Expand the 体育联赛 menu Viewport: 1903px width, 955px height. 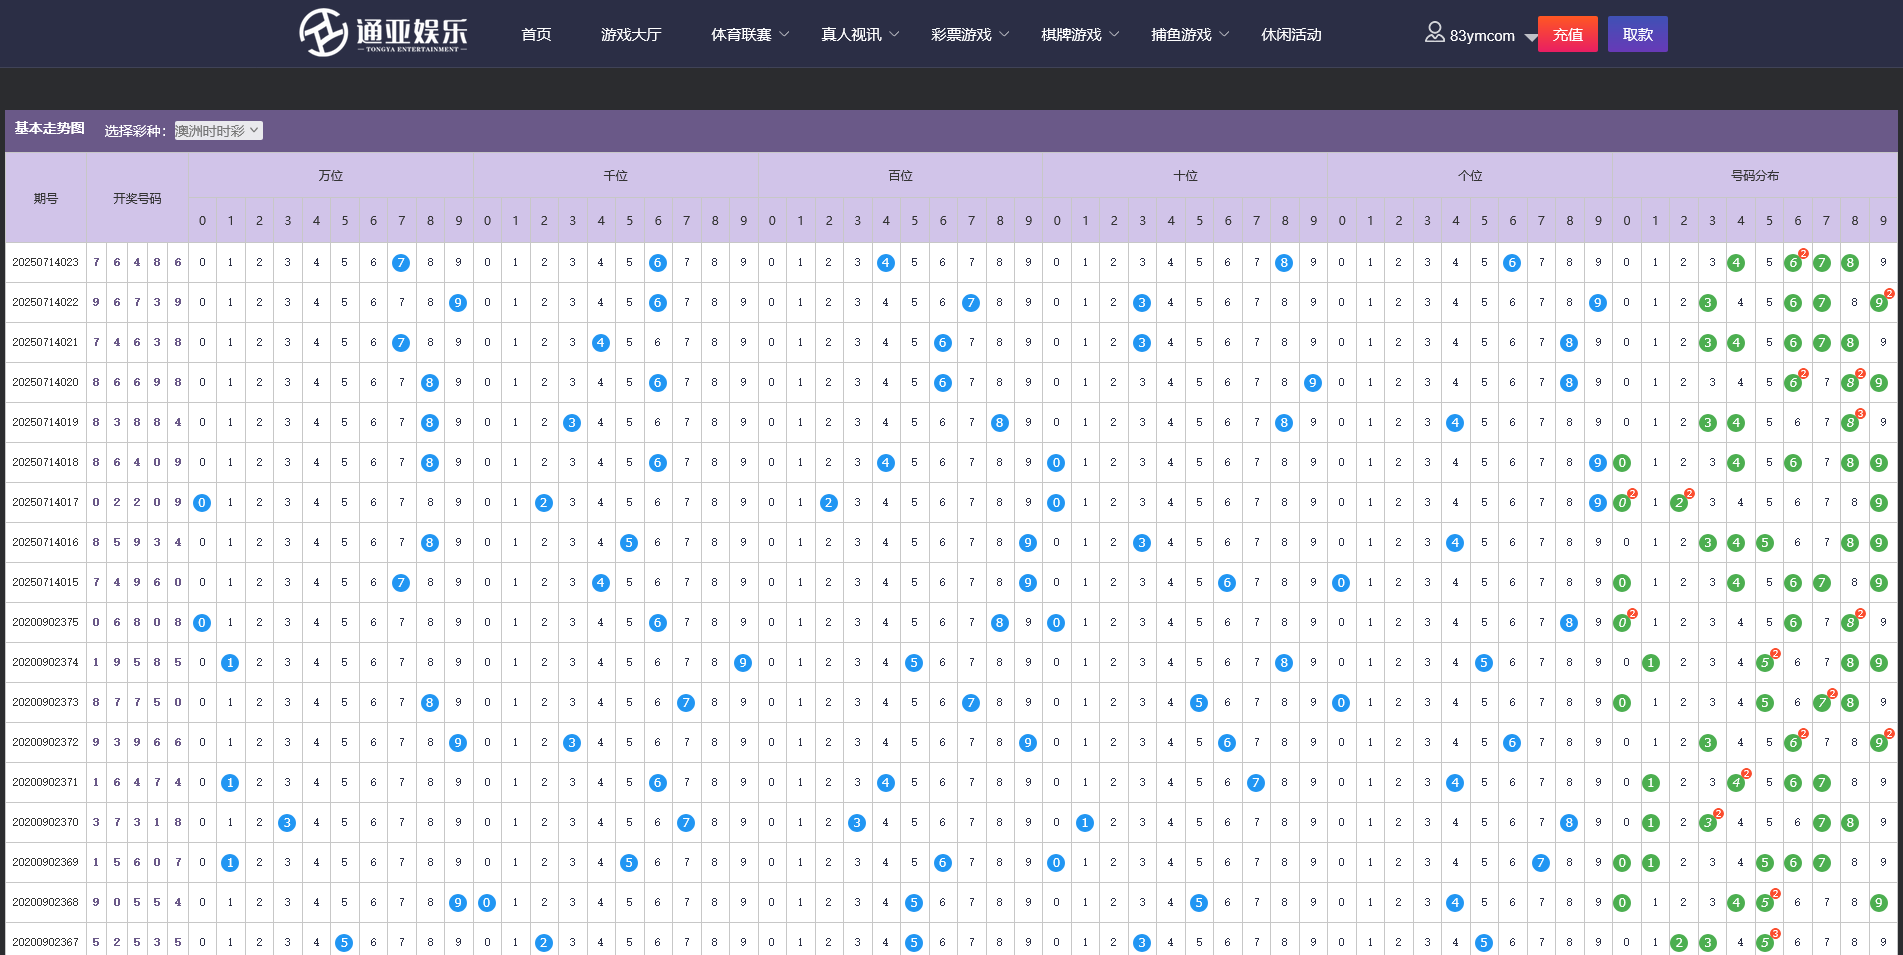(750, 35)
